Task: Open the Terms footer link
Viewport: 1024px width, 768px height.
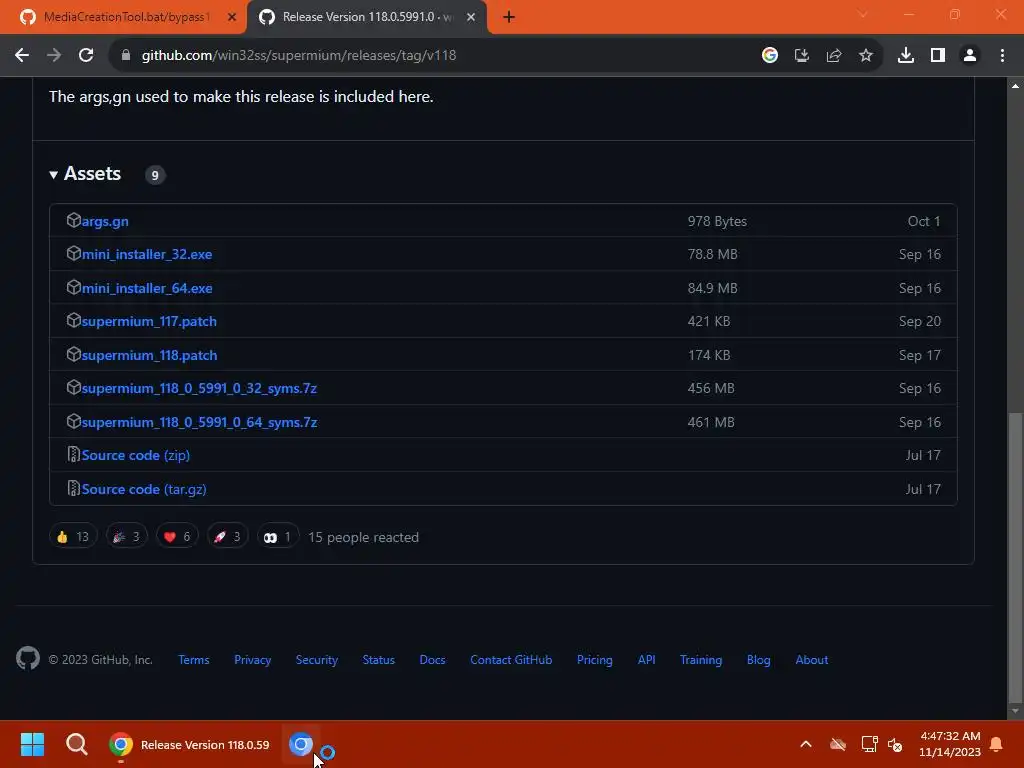Action: point(194,660)
